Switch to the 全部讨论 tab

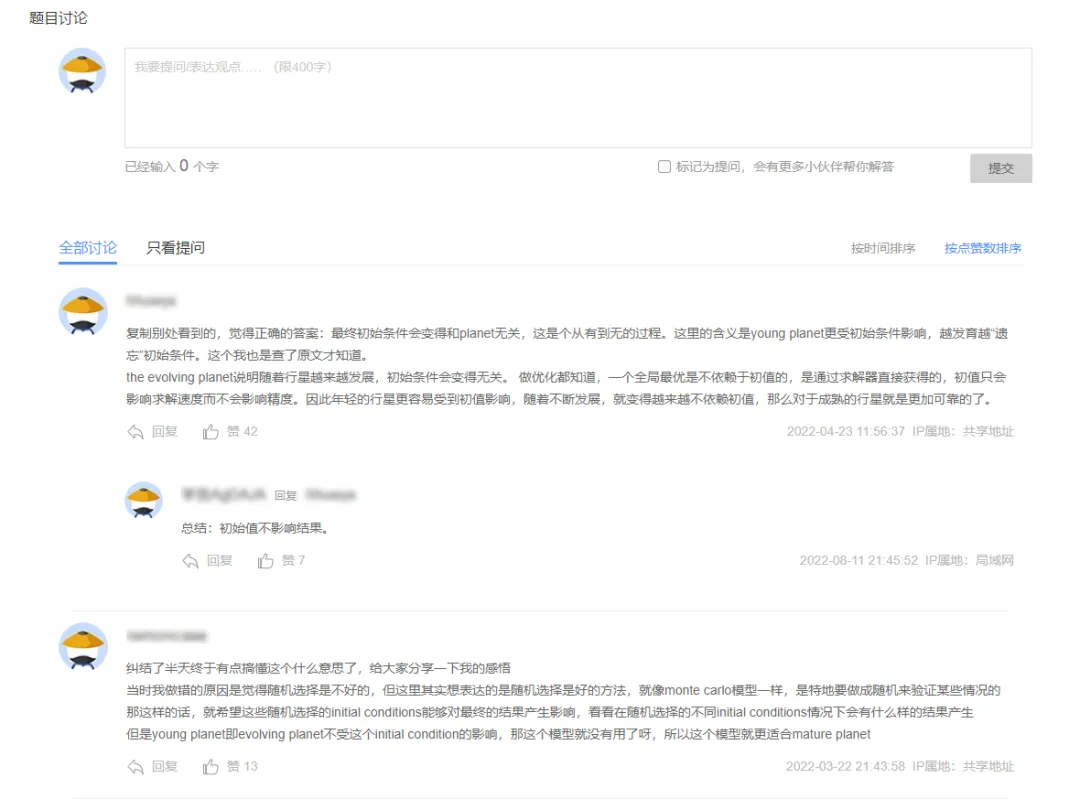[x=88, y=248]
